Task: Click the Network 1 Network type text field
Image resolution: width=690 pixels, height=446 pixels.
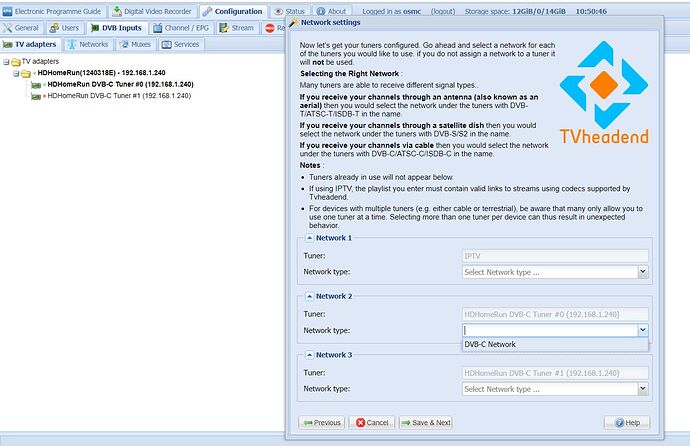Action: tap(550, 272)
